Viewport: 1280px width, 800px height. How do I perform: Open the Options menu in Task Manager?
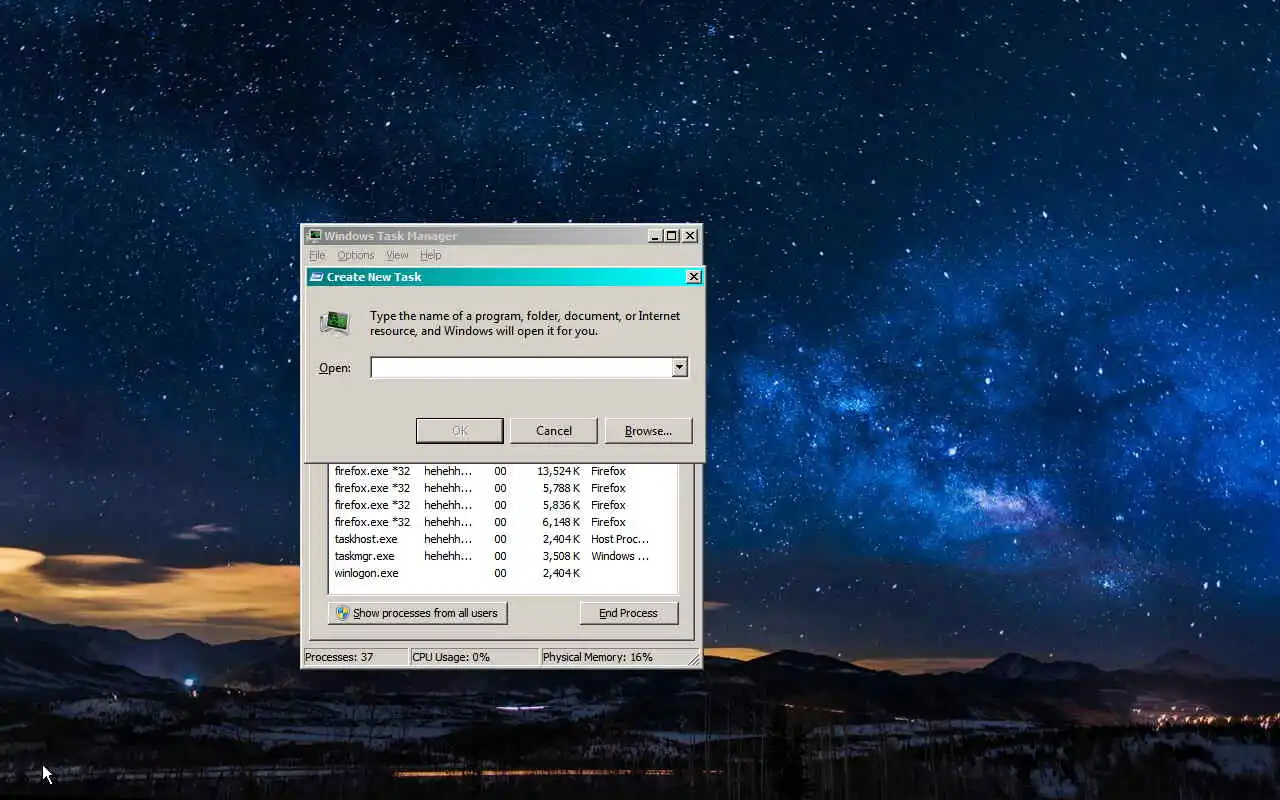pyautogui.click(x=355, y=256)
